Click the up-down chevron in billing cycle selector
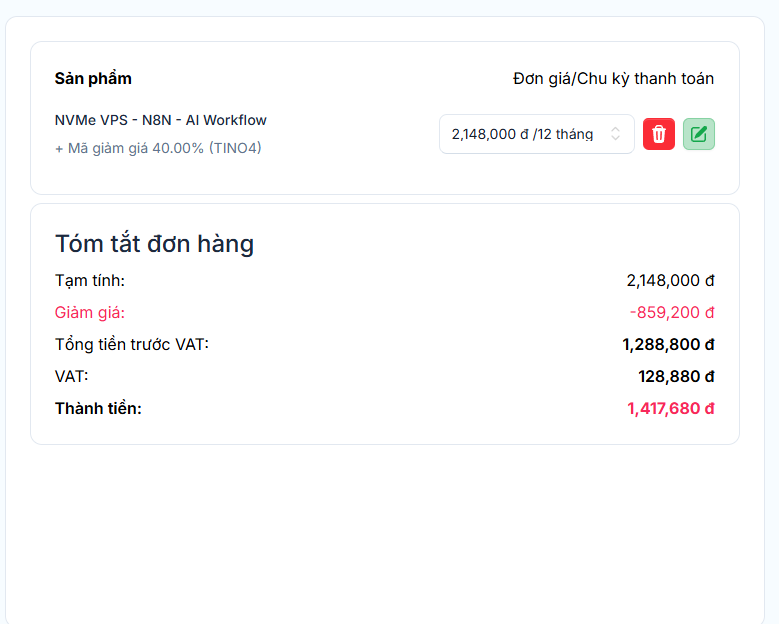 [615, 134]
